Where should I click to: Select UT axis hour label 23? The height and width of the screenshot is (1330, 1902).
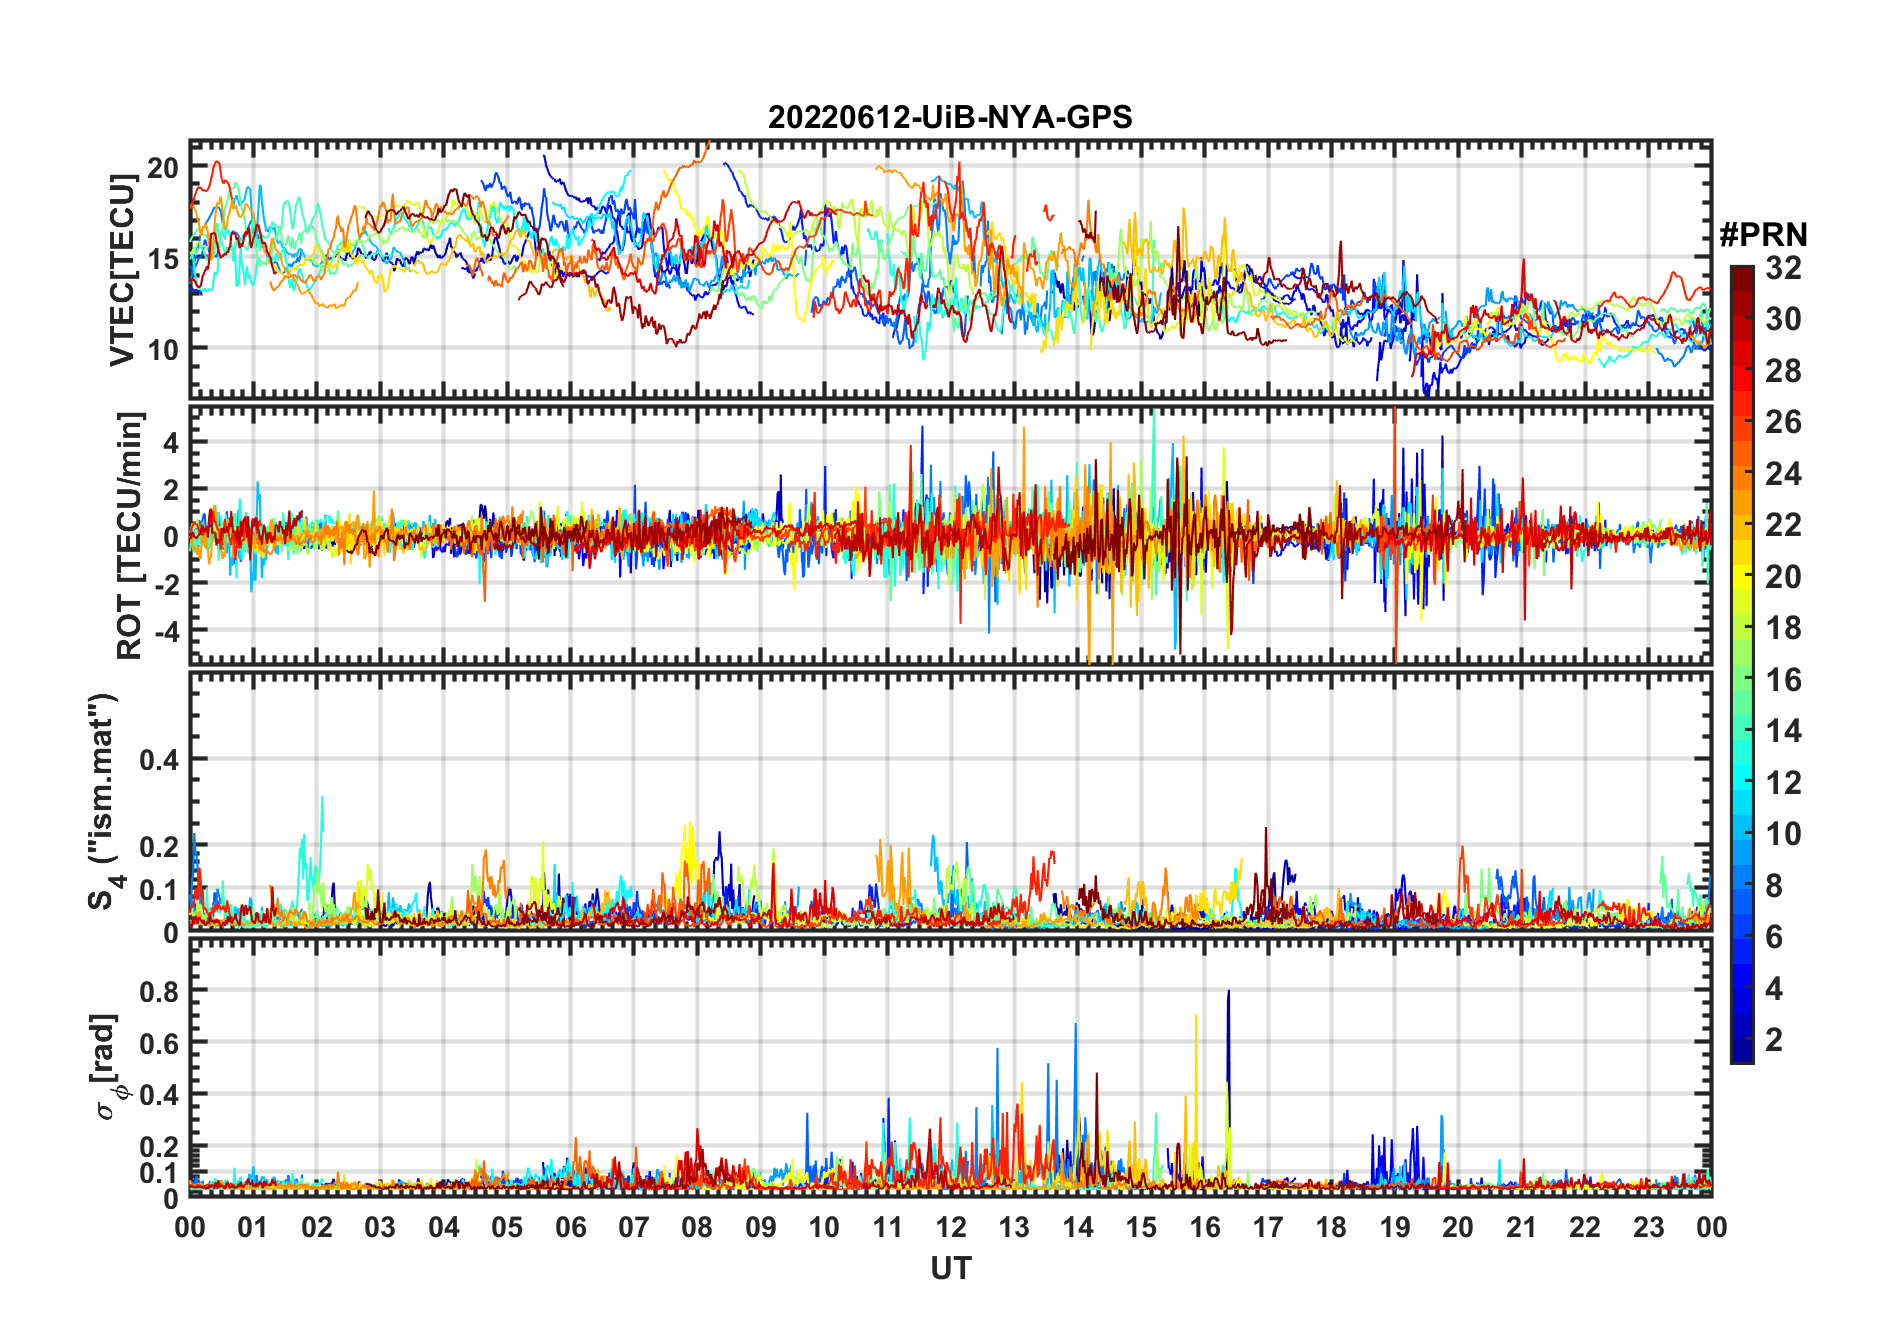click(x=1649, y=1228)
